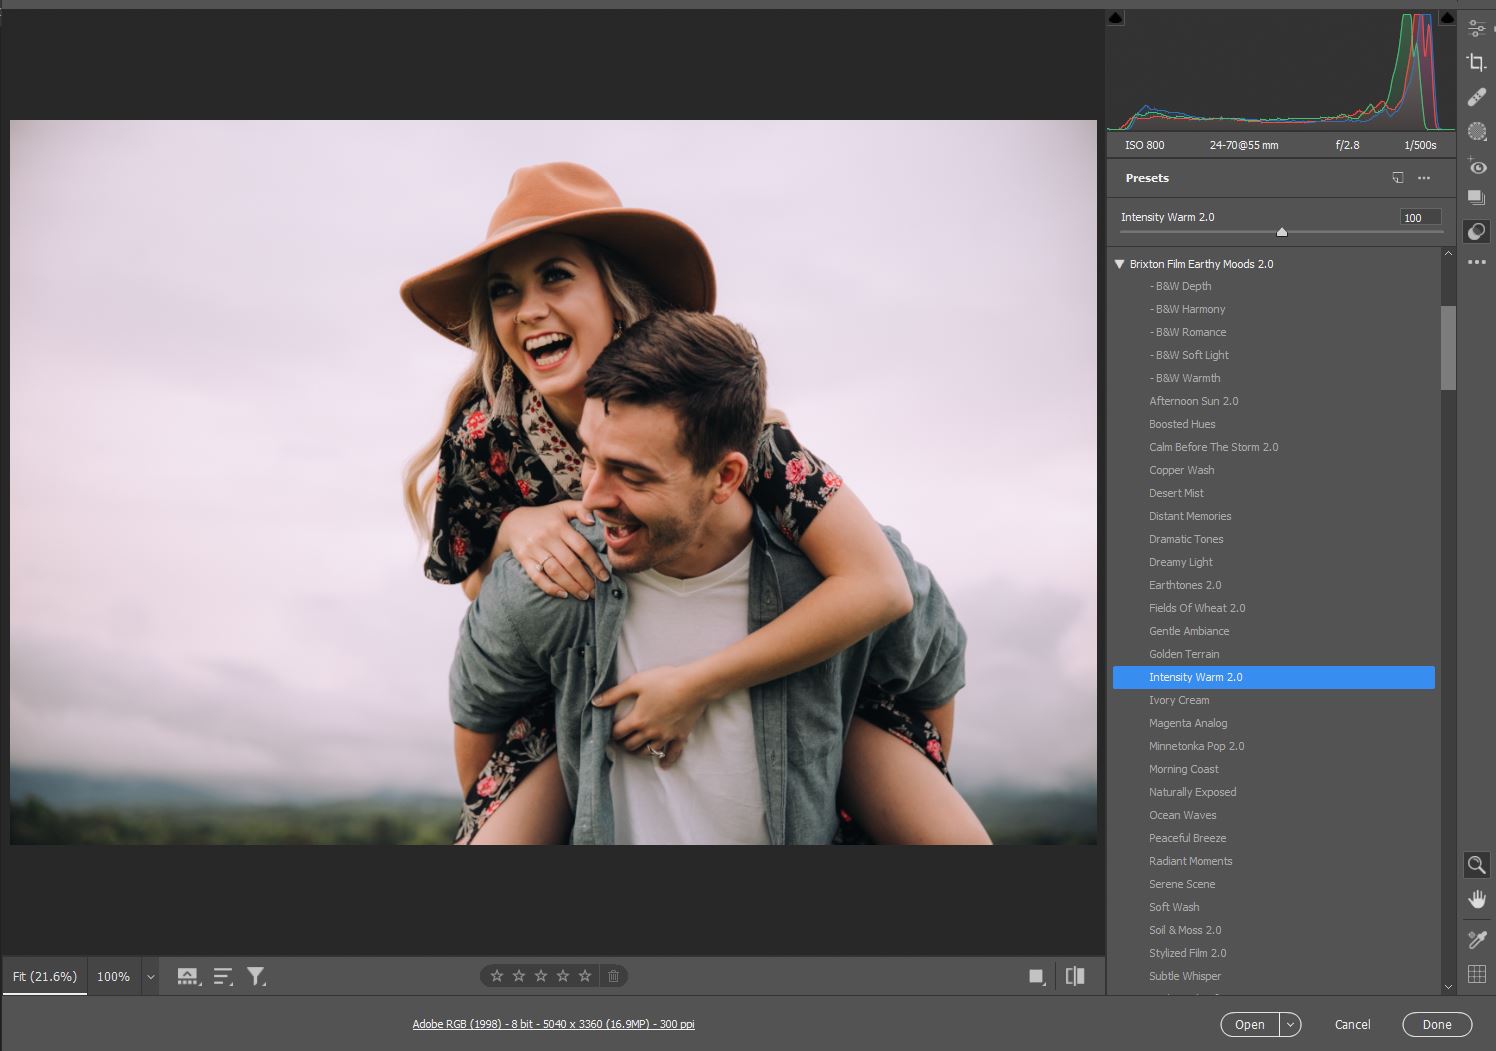Viewport: 1496px width, 1051px height.
Task: Apply the Golden Terrain preset
Action: tap(1184, 654)
